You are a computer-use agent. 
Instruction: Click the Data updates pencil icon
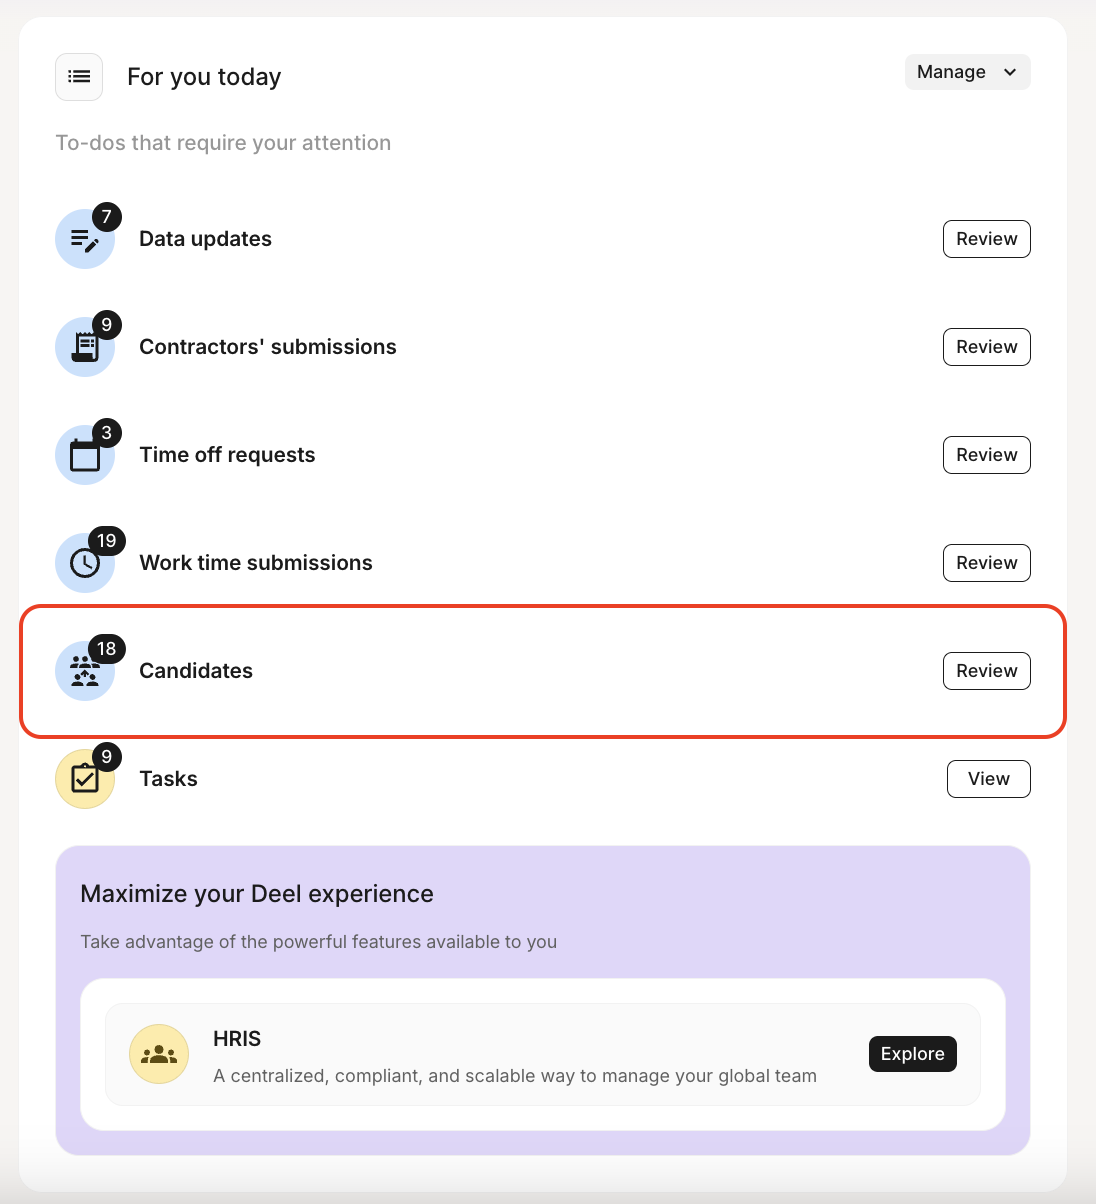(85, 240)
